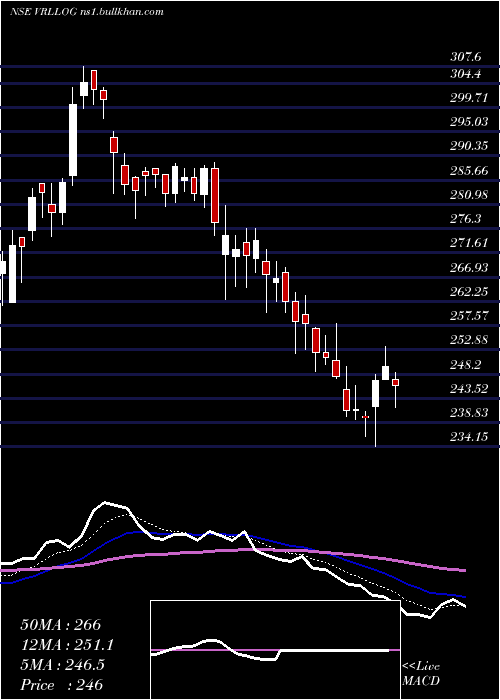Click the 234.15 price axis label
This screenshot has width=500, height=700.
pos(469,437)
